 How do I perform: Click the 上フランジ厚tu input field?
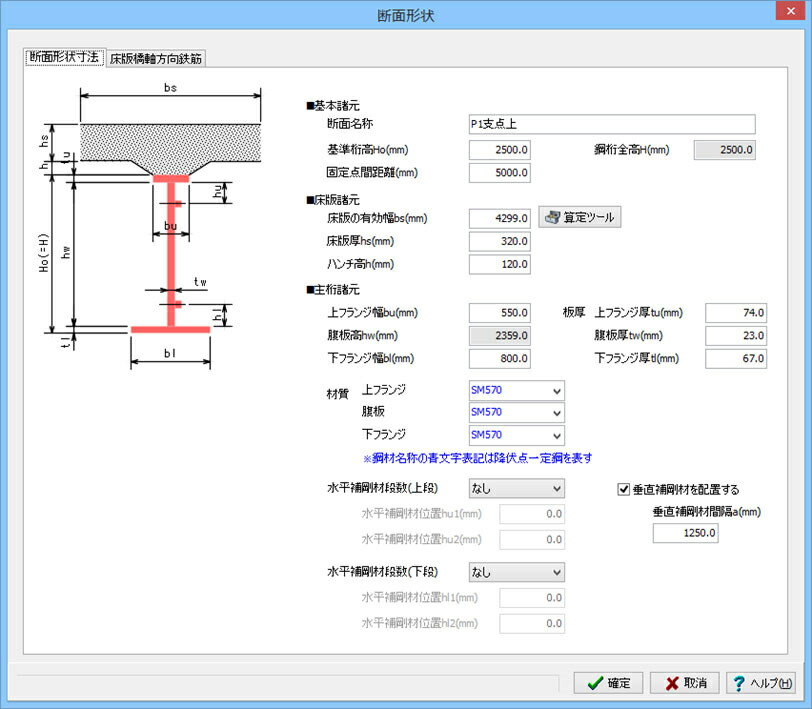click(x=736, y=313)
